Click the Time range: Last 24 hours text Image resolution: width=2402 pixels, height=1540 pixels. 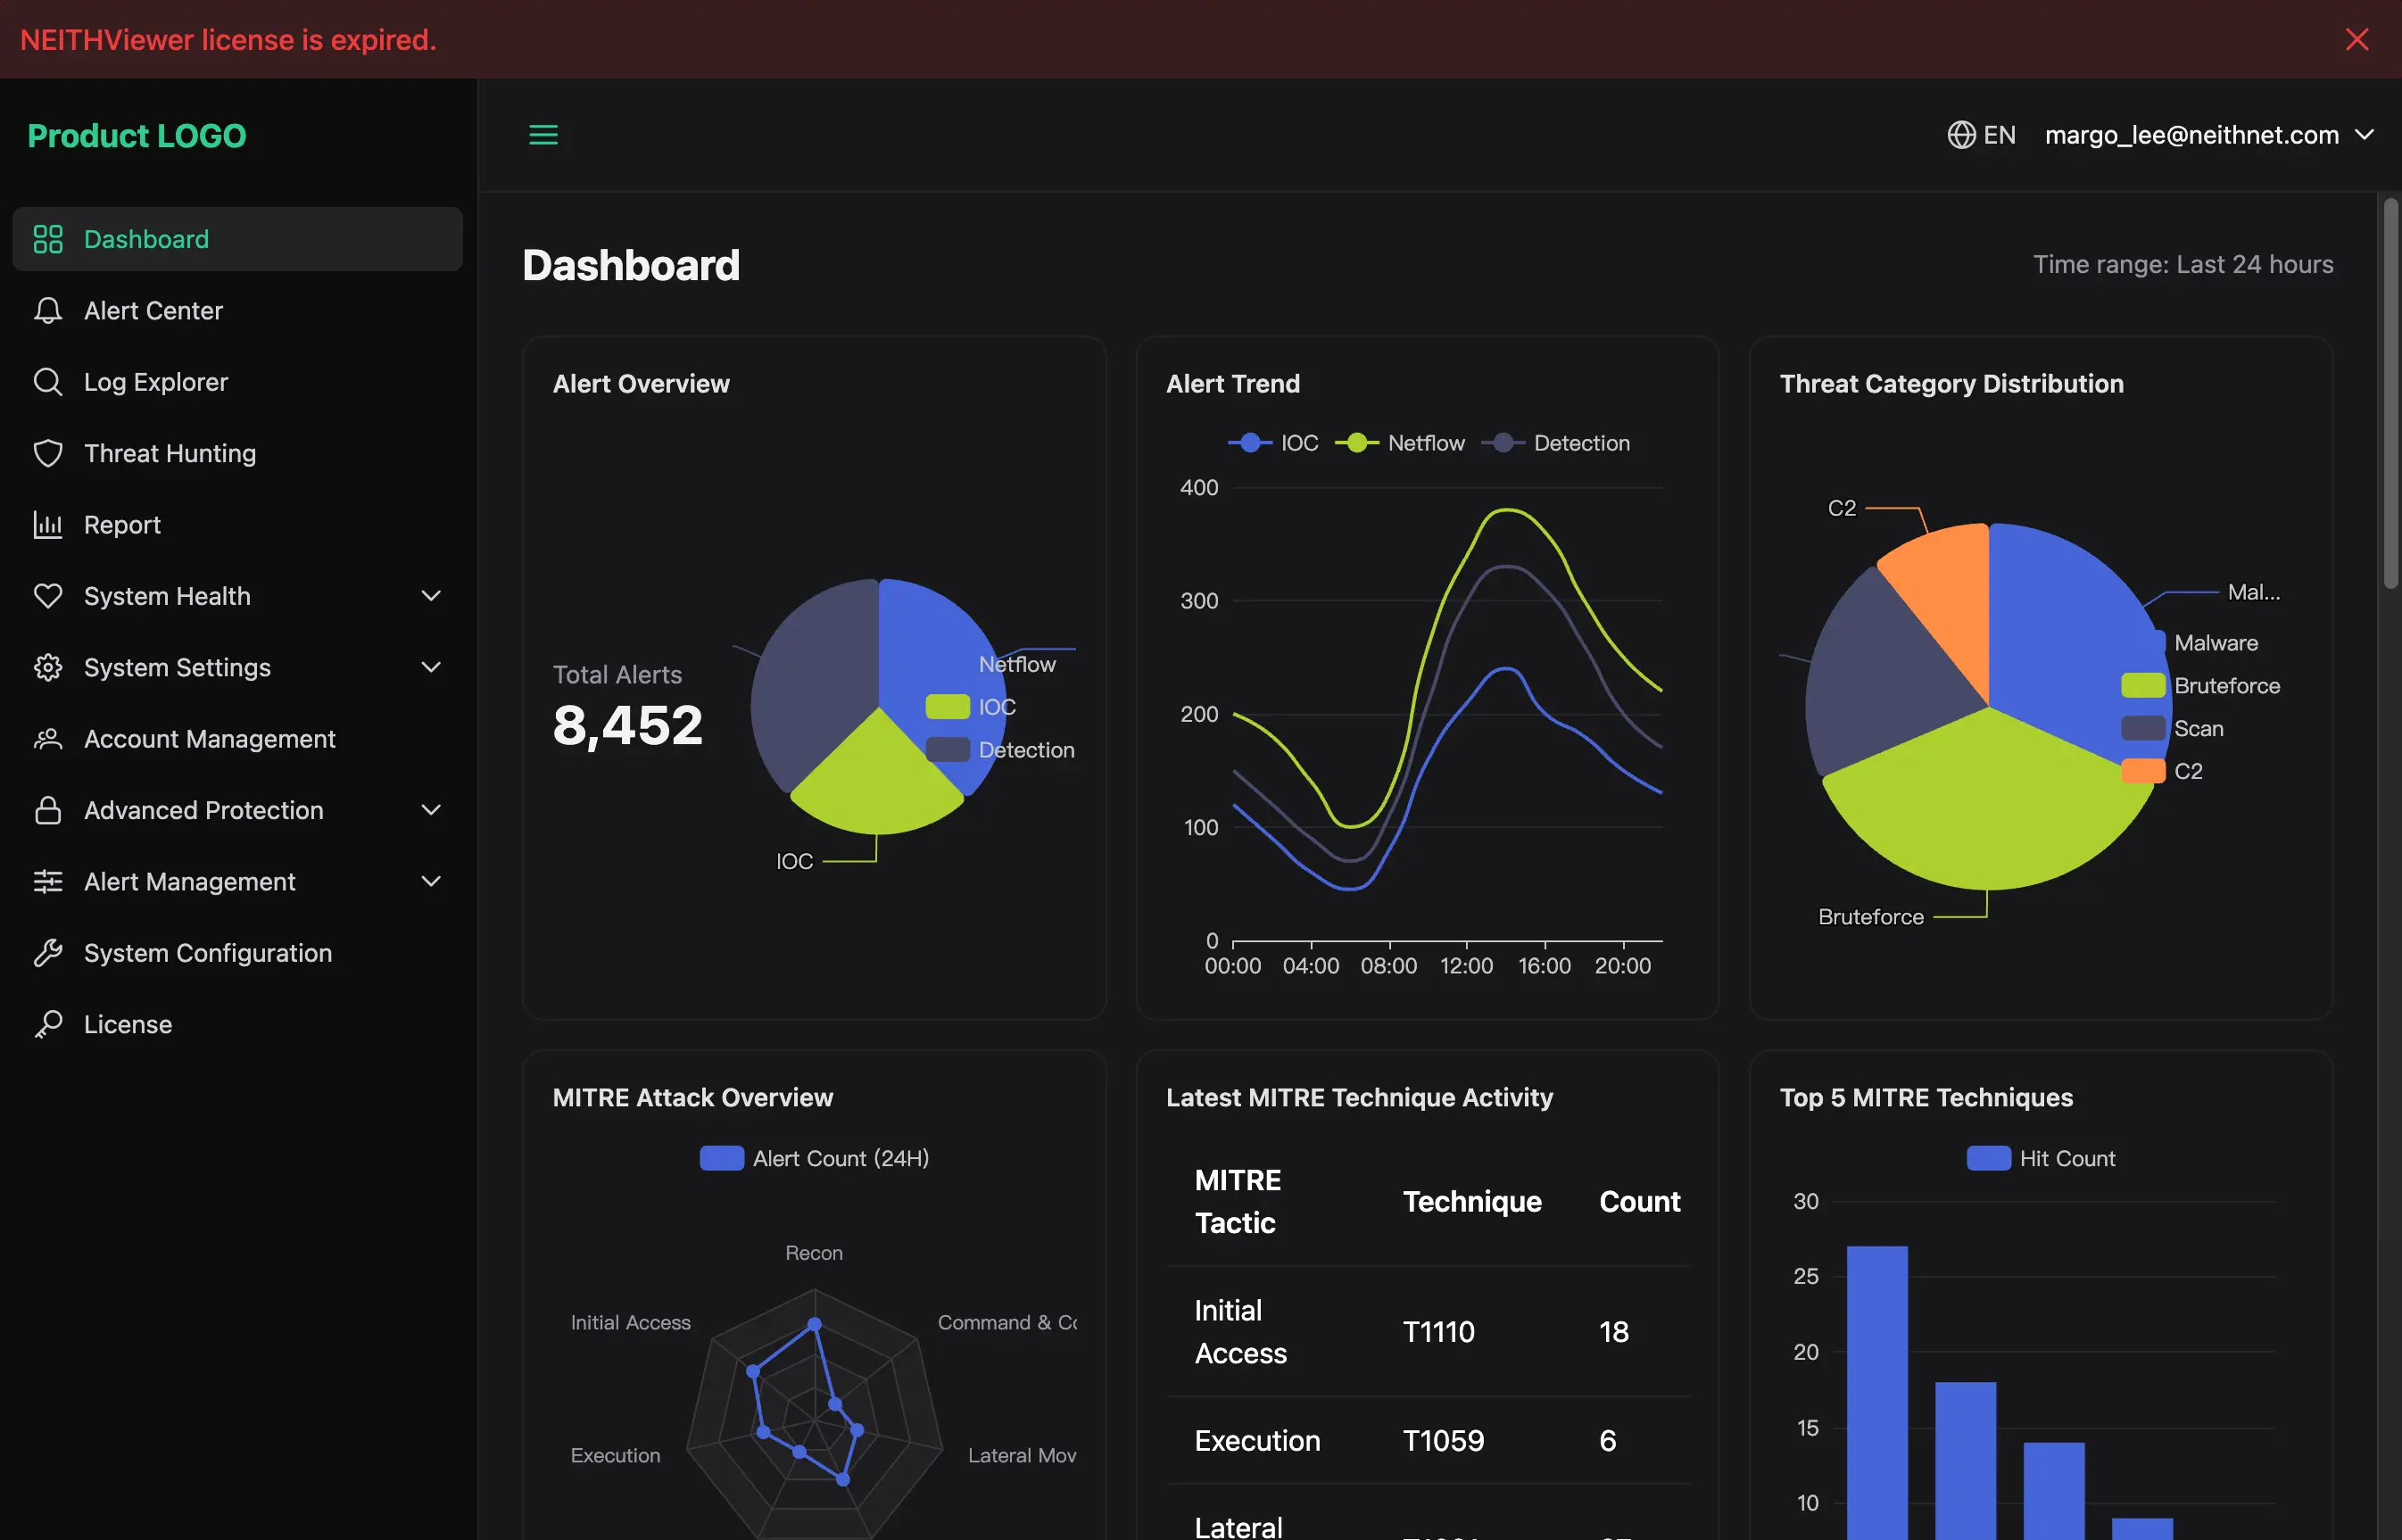click(2183, 264)
